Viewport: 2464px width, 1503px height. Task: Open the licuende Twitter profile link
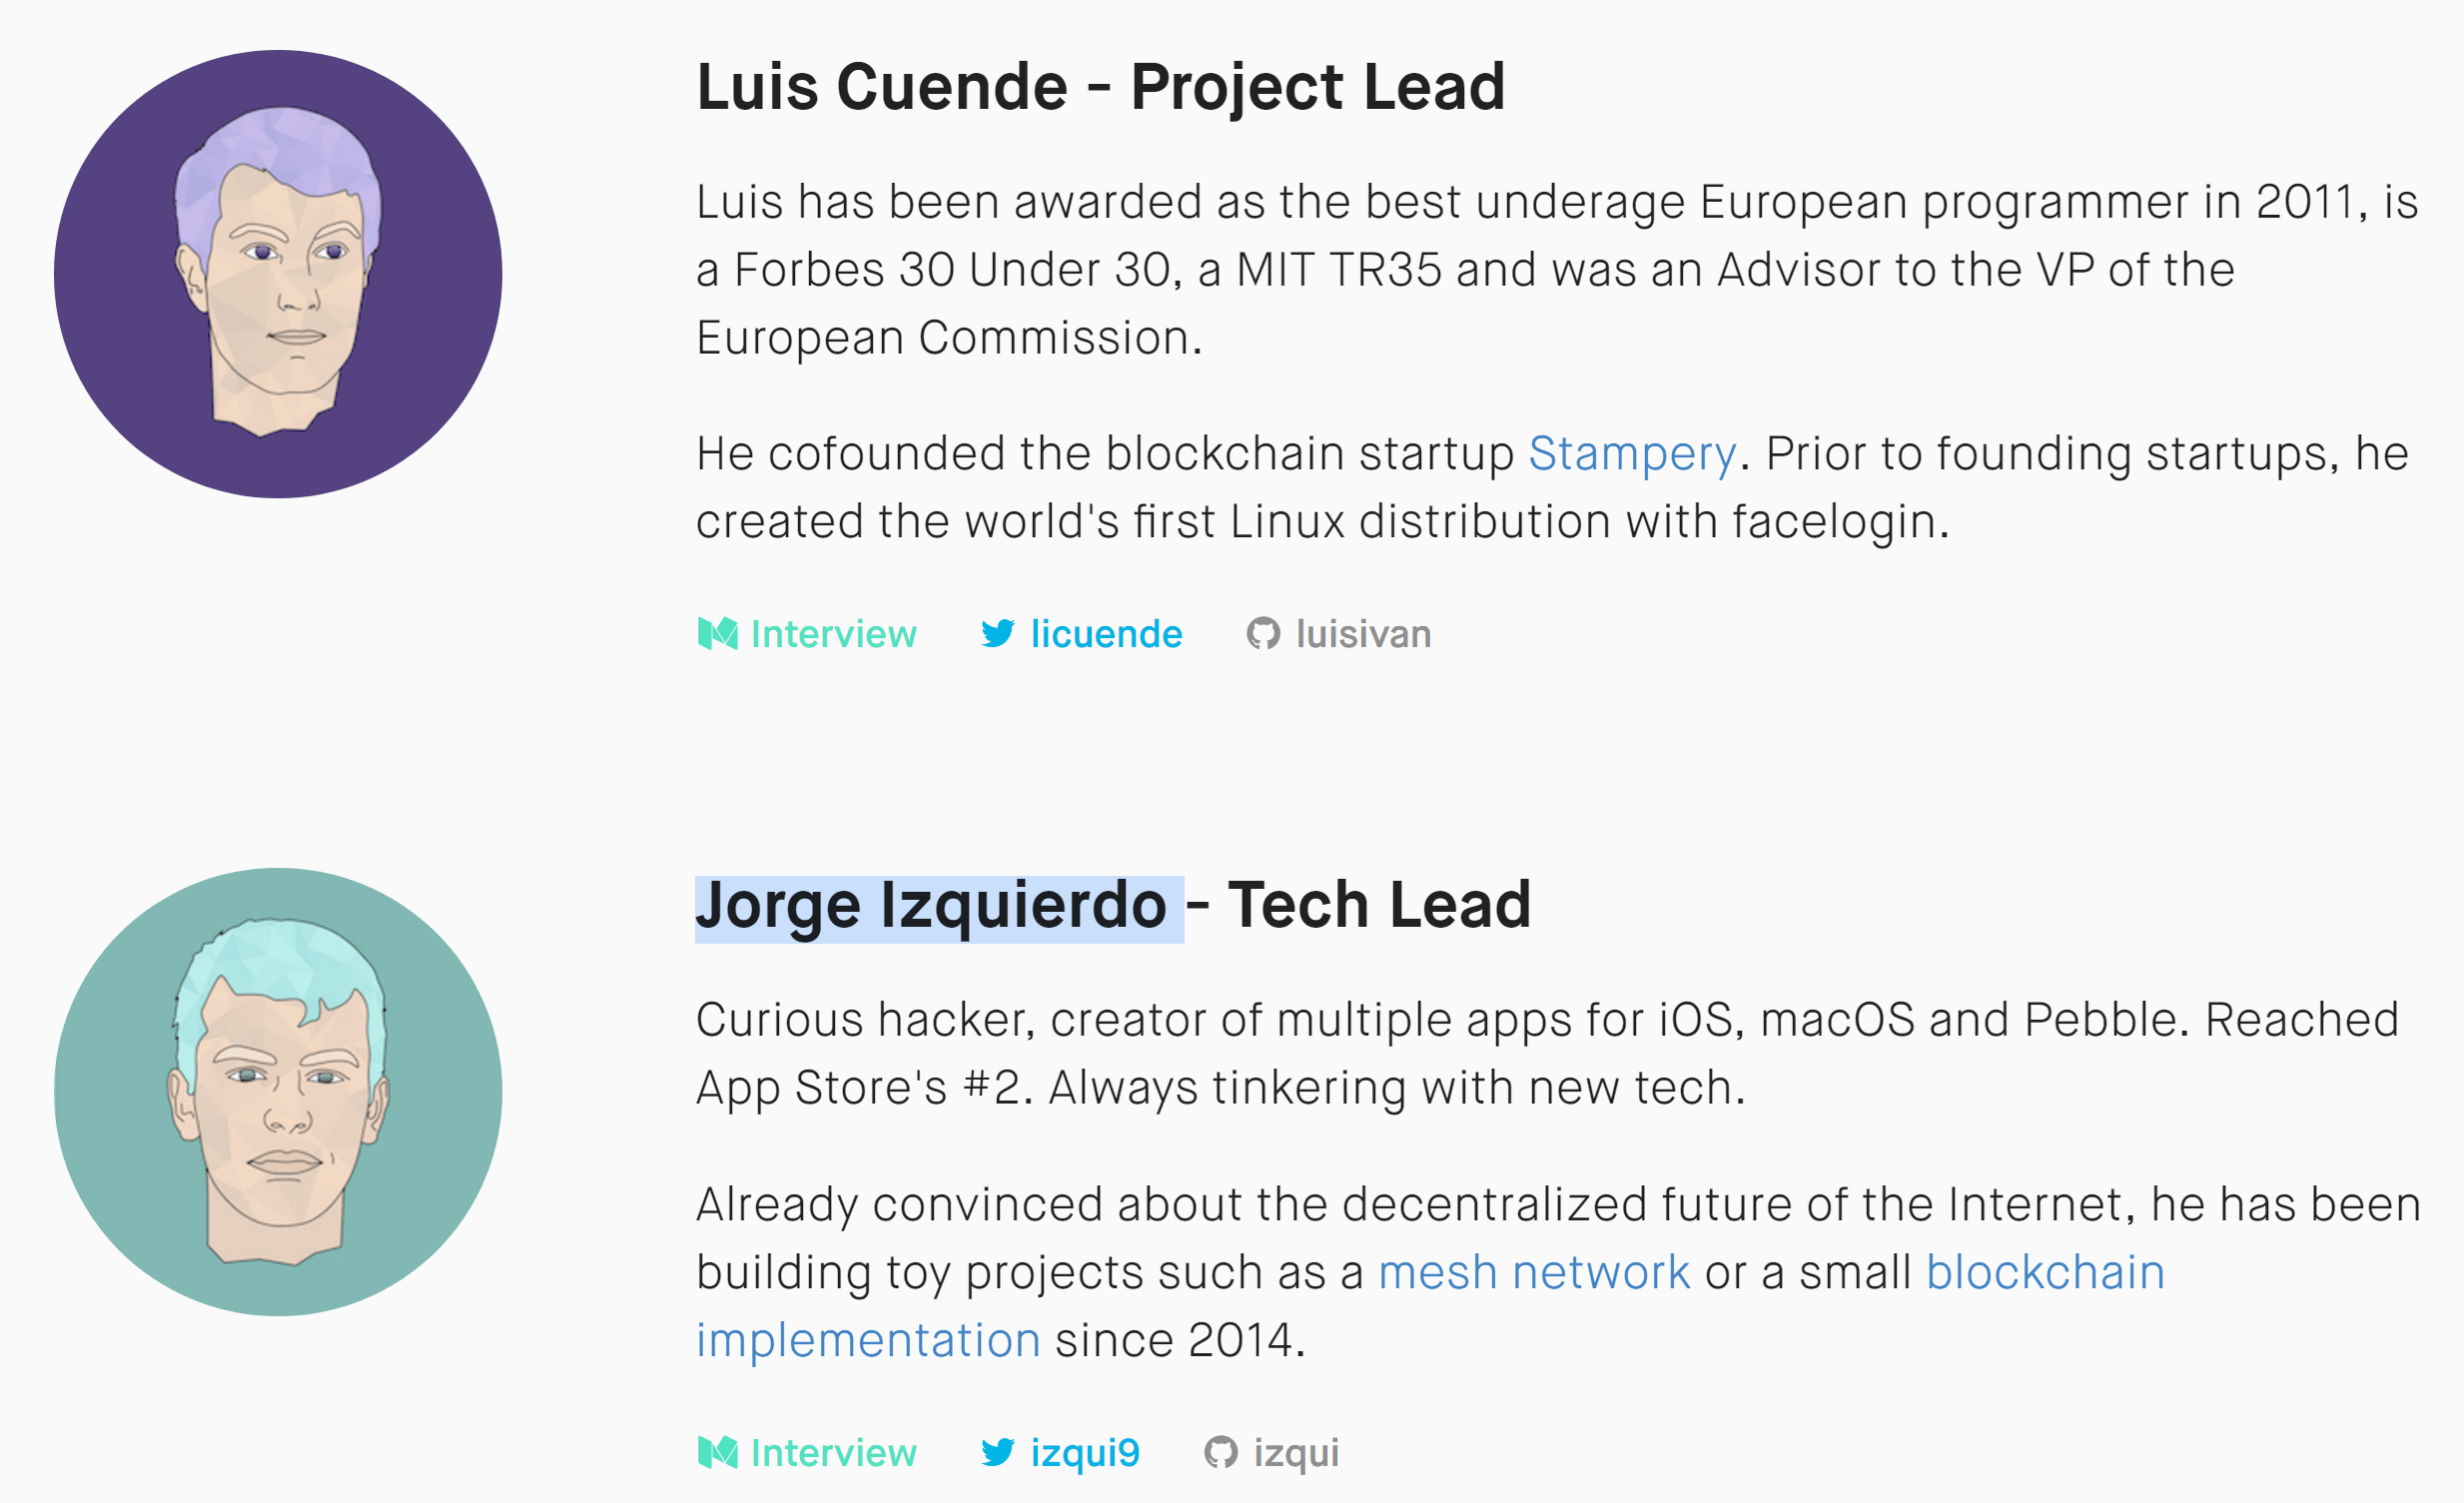click(x=1106, y=634)
